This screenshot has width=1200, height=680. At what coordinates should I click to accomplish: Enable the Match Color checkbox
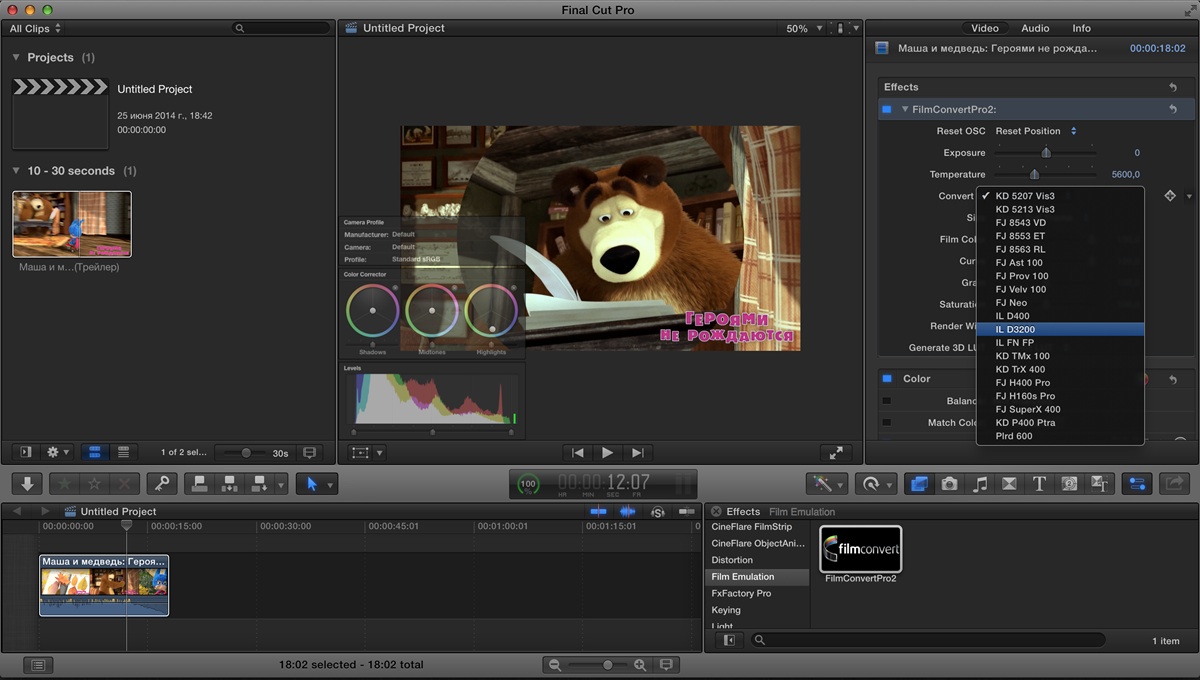(886, 422)
